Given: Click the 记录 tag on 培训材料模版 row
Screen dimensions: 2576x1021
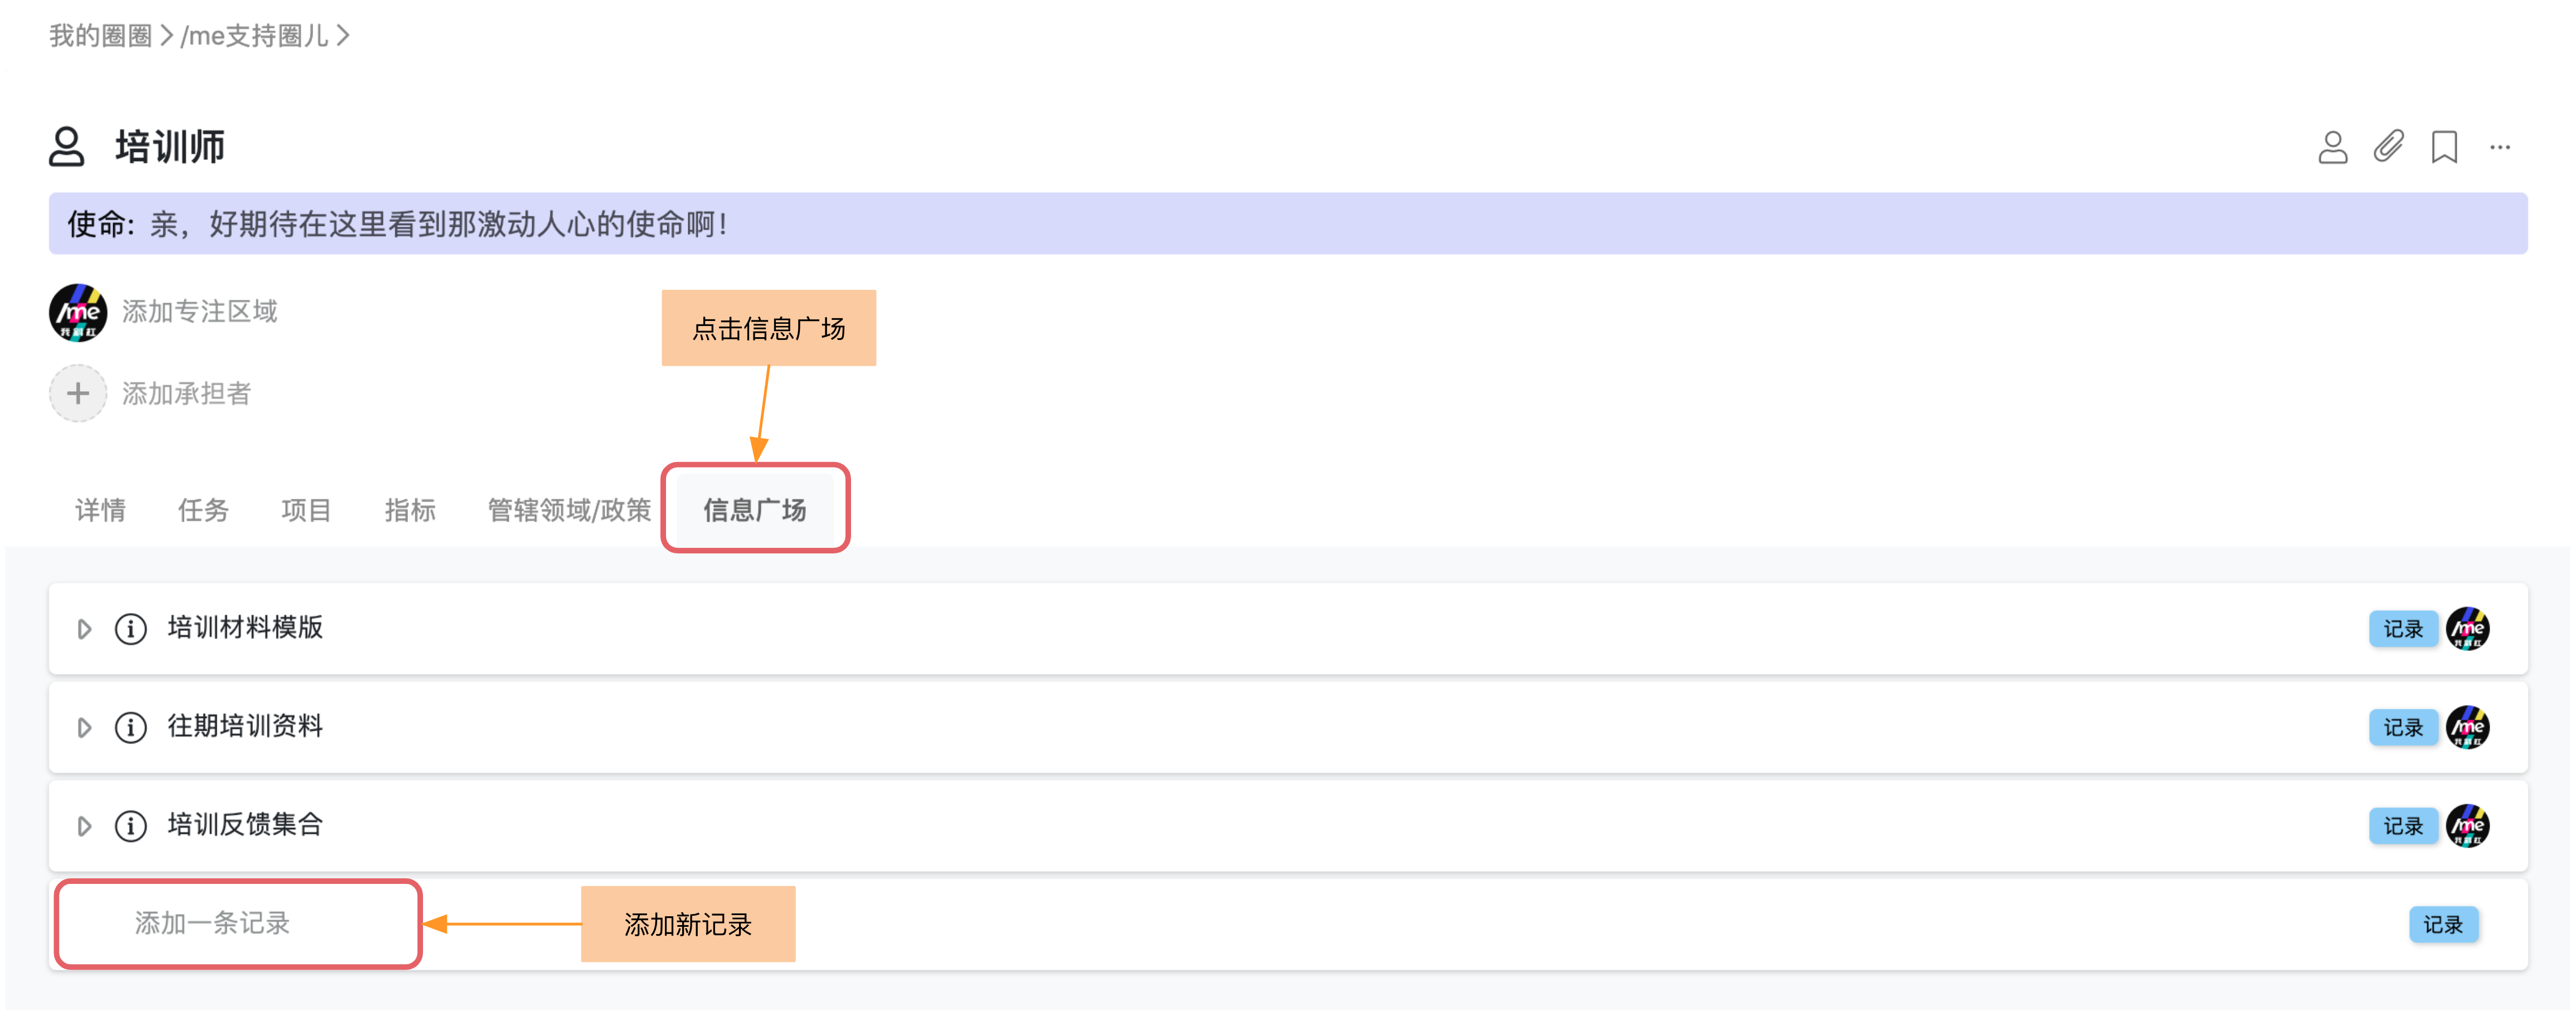Looking at the screenshot, I should [2403, 629].
